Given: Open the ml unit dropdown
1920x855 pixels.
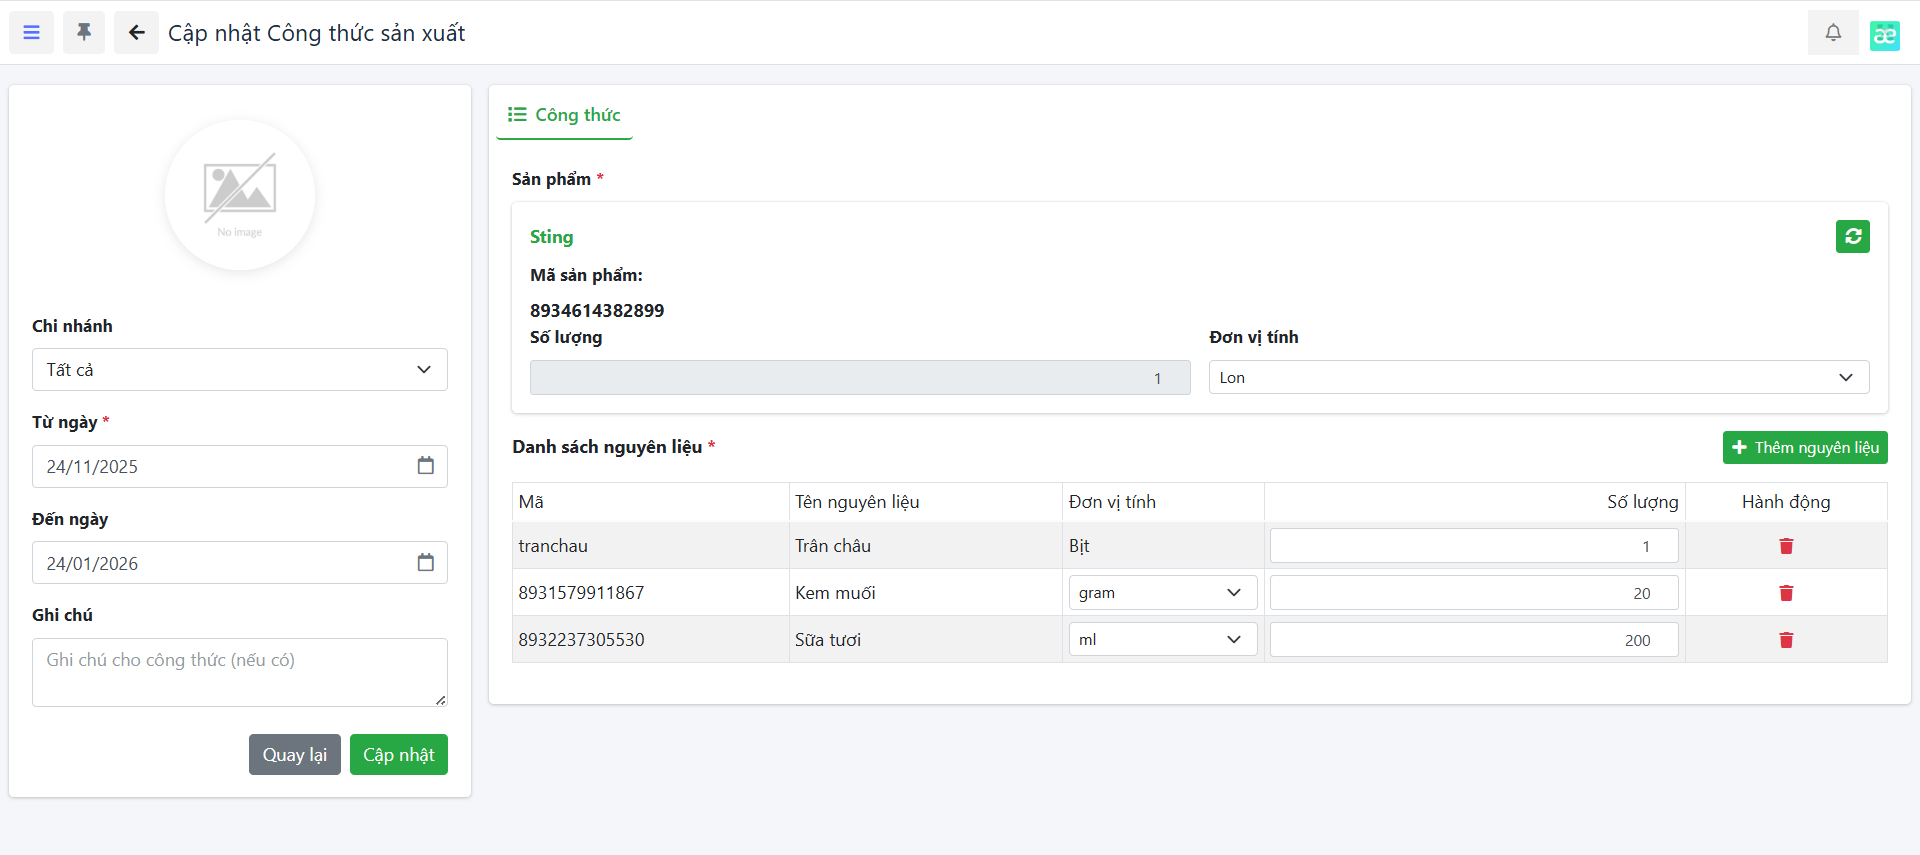Looking at the screenshot, I should (x=1162, y=640).
